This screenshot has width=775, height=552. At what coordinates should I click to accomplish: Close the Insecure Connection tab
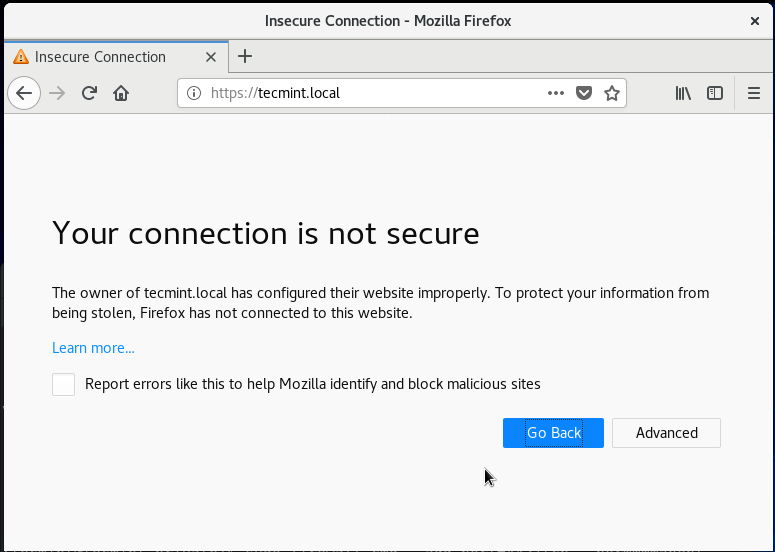tap(211, 57)
